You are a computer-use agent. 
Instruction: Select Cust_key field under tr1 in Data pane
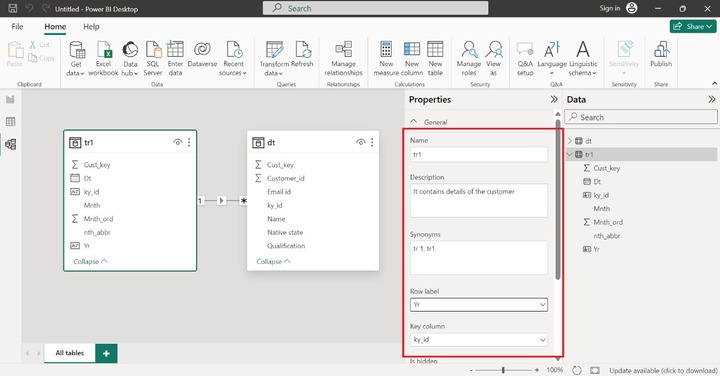pyautogui.click(x=606, y=168)
